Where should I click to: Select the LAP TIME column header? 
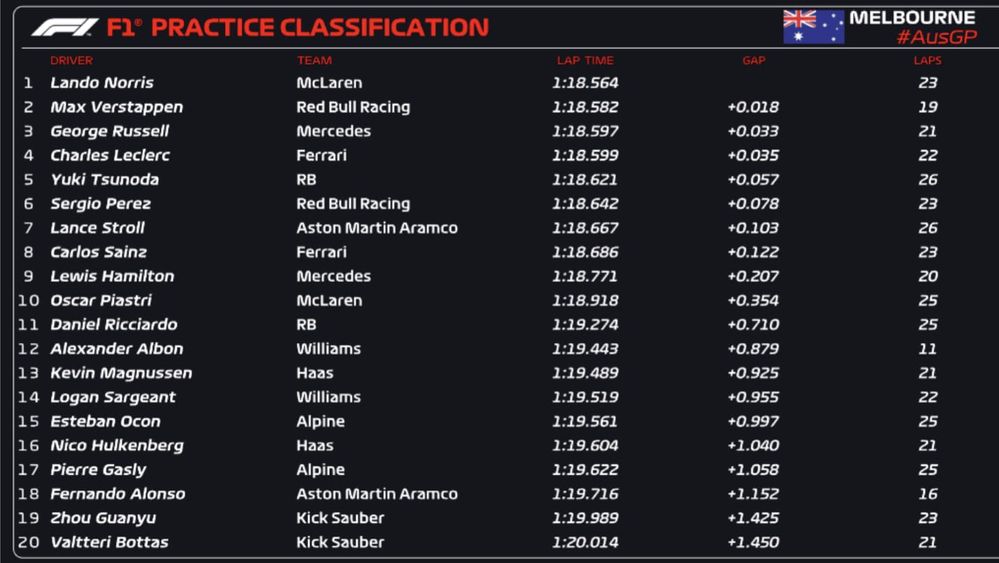point(585,61)
